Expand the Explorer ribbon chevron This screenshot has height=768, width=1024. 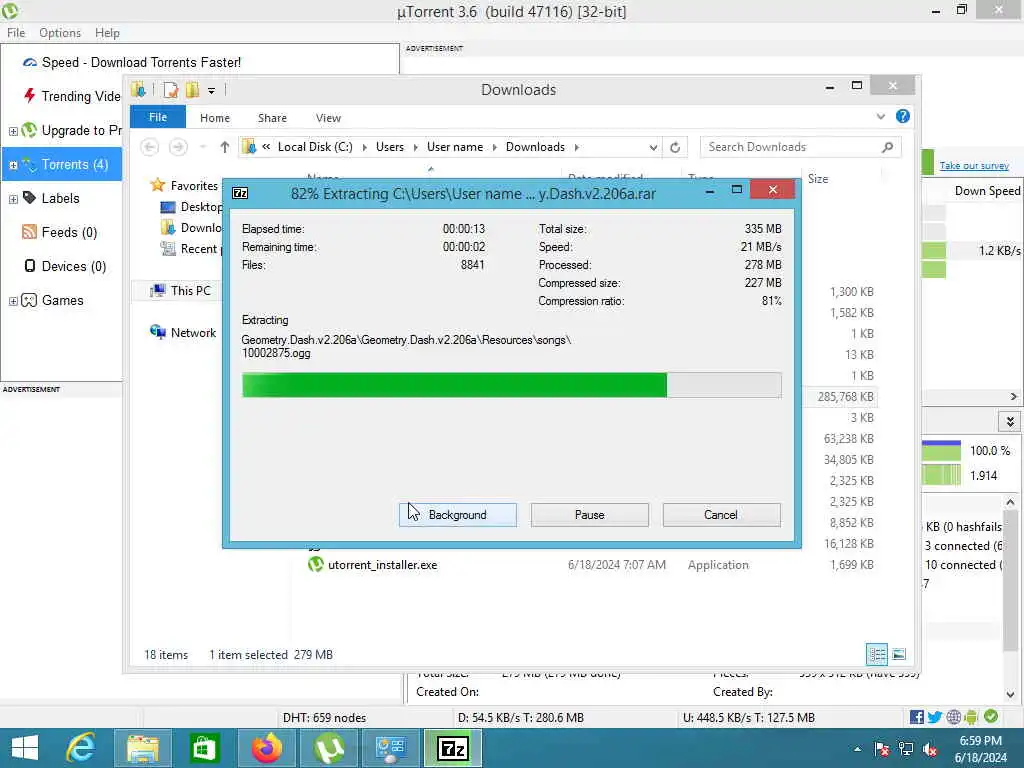881,117
